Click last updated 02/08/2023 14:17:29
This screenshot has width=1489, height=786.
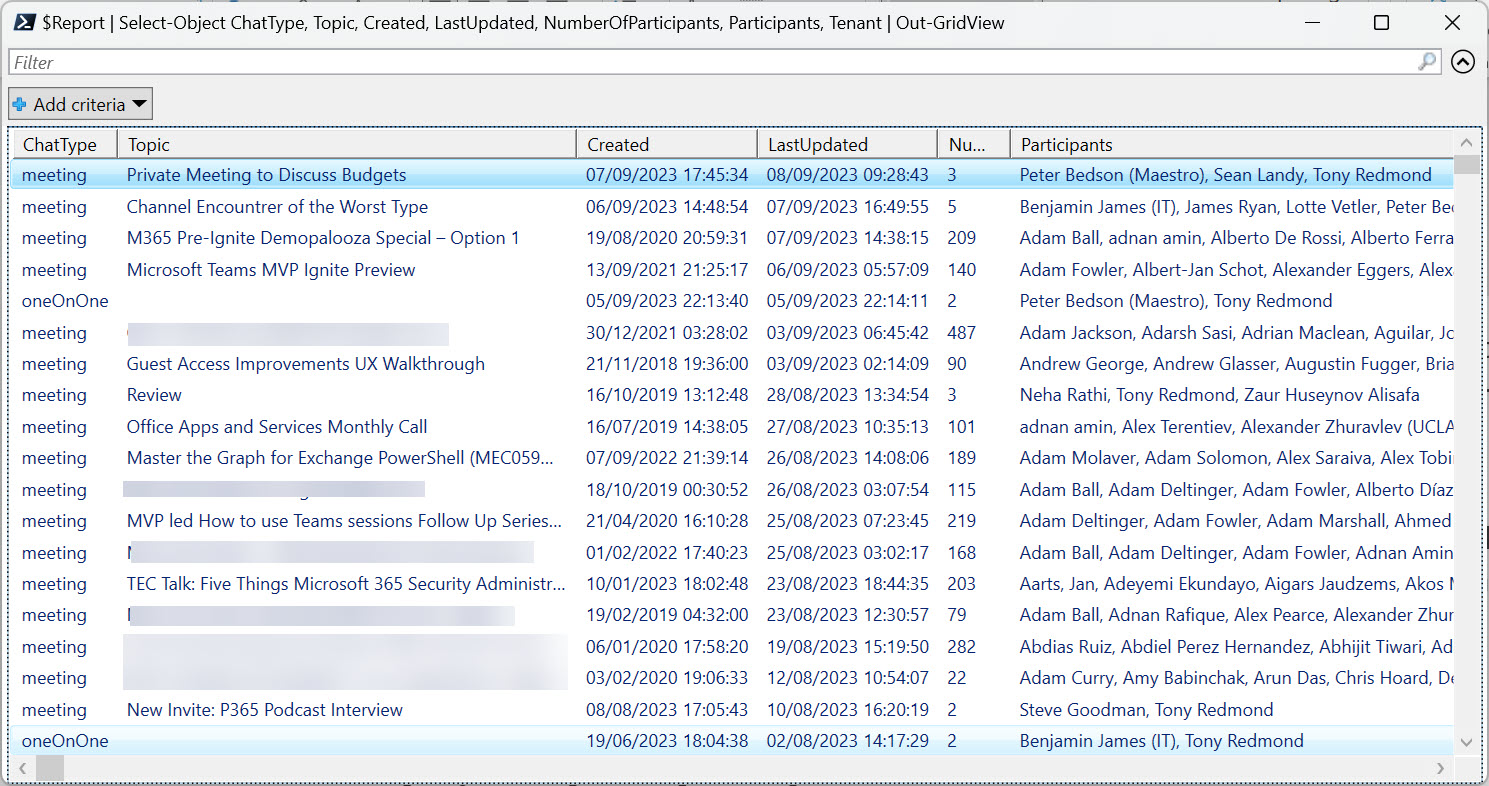(x=848, y=741)
